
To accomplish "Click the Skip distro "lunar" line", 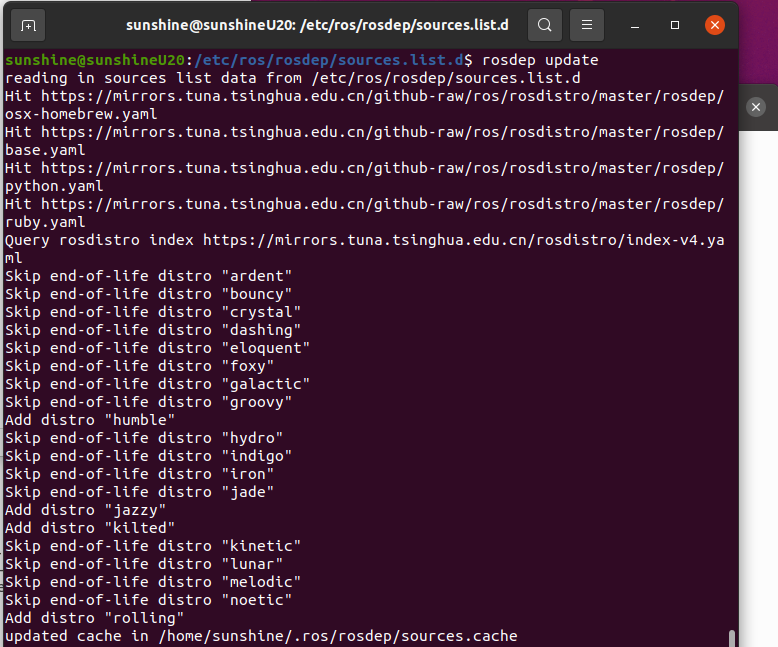I will [144, 564].
